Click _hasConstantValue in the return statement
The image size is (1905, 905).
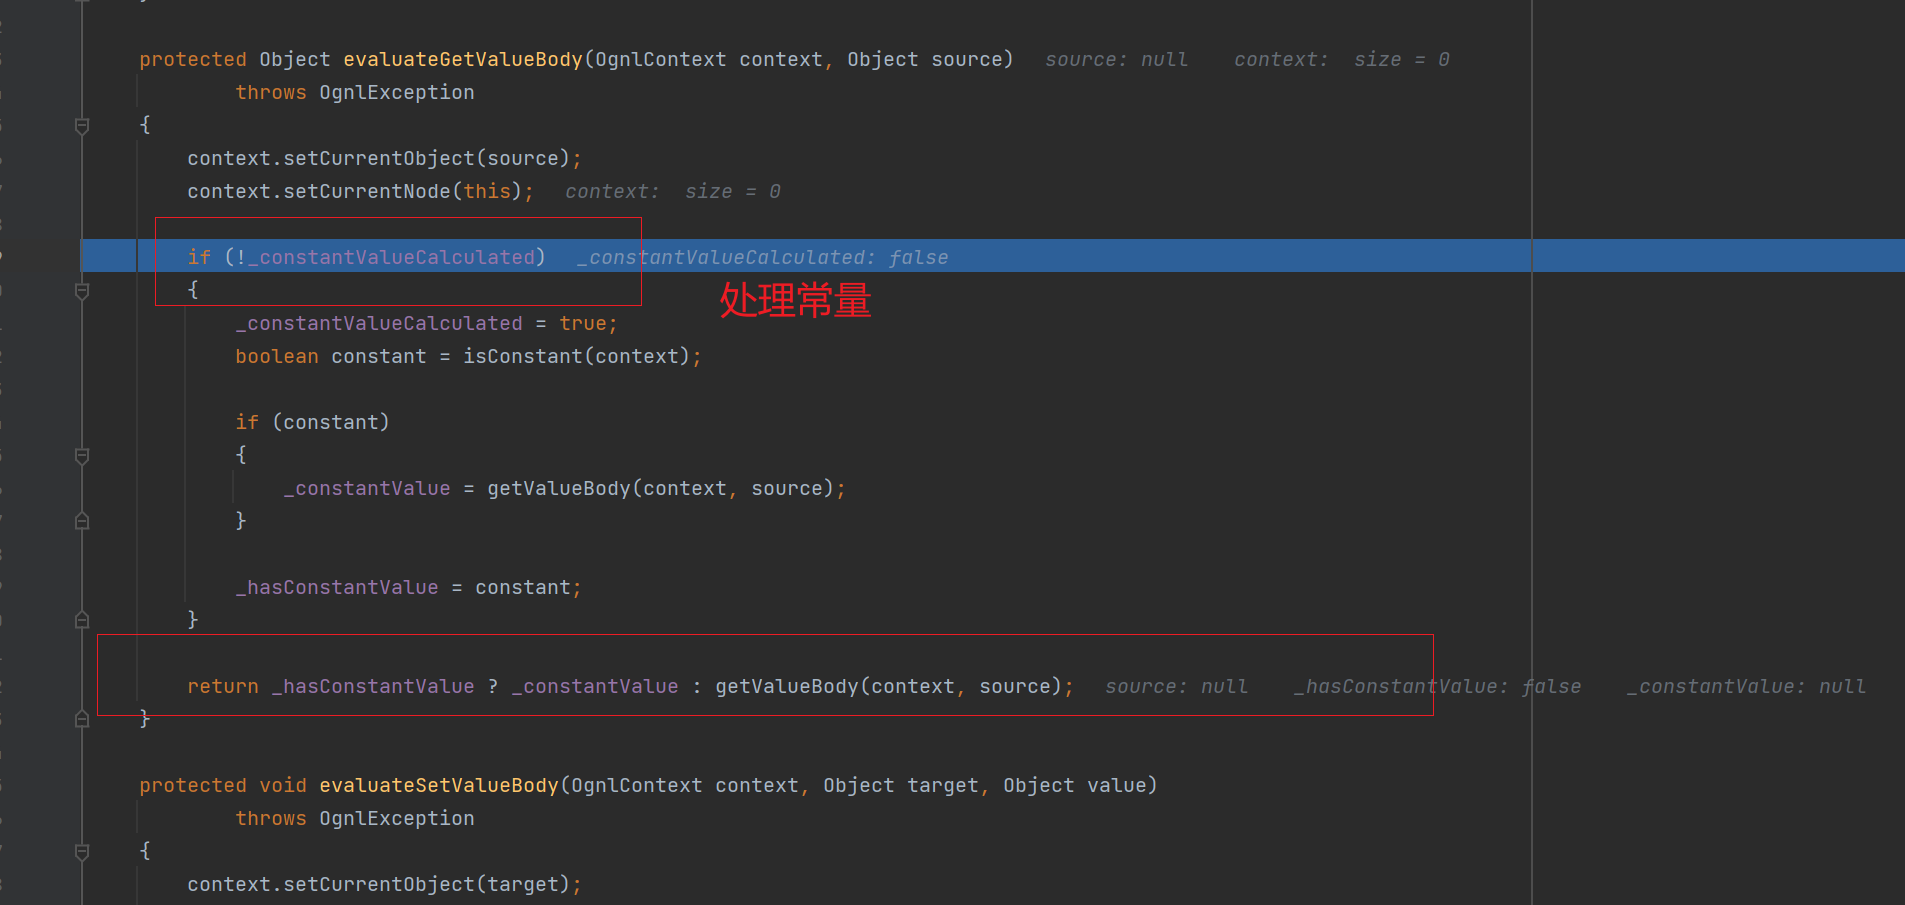(x=373, y=687)
